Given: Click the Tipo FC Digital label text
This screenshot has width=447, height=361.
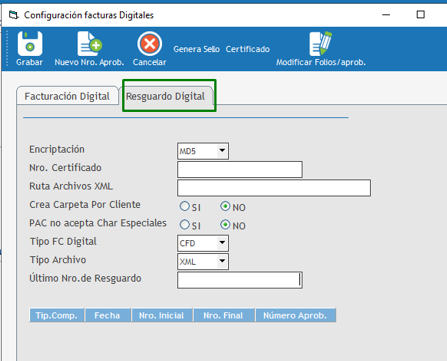Looking at the screenshot, I should tap(63, 241).
